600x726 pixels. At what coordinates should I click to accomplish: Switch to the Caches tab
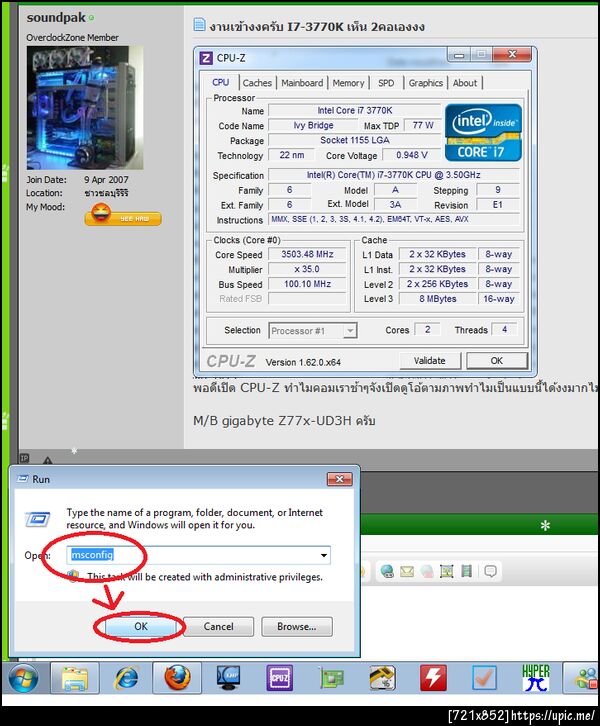pos(257,83)
